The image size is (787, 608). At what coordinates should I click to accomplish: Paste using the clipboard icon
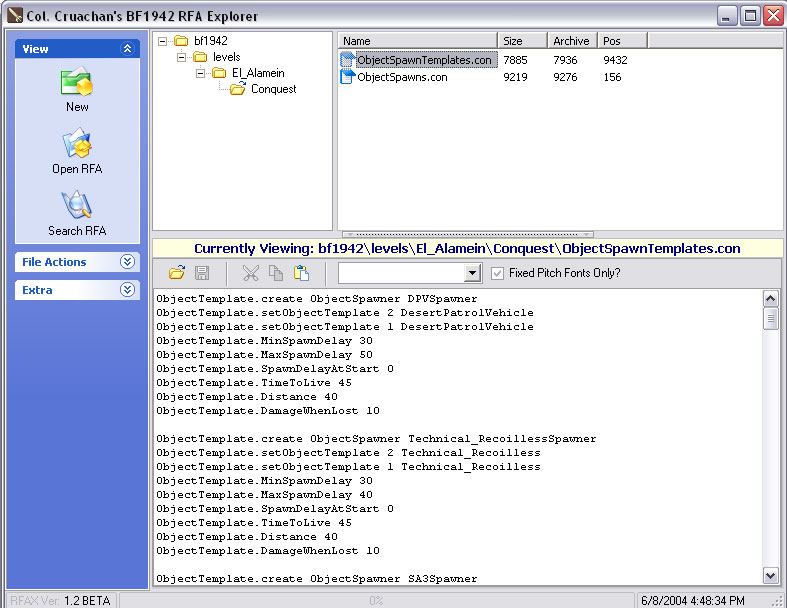[x=301, y=273]
